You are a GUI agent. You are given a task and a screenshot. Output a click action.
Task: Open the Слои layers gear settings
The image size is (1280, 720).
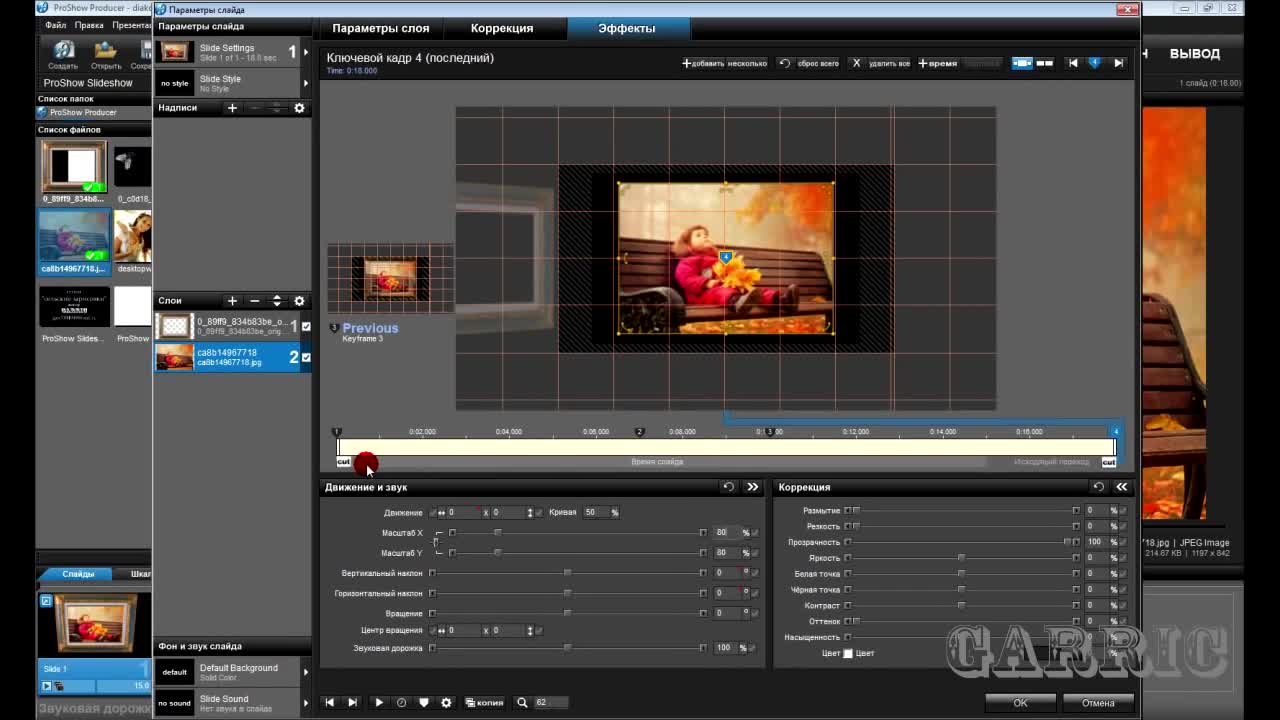point(299,301)
